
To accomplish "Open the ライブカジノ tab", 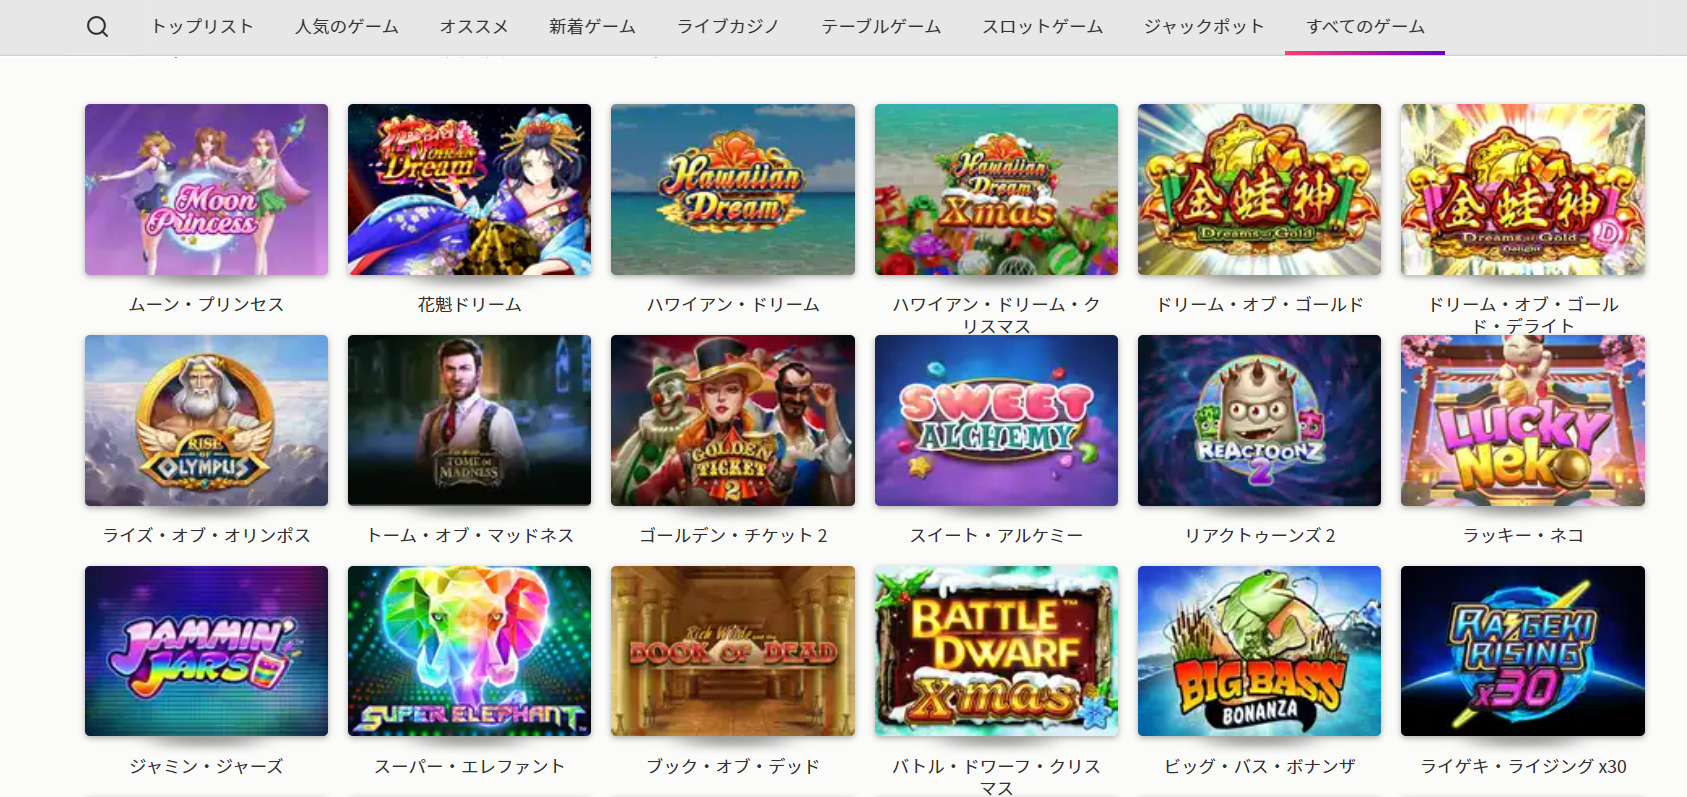I will [728, 27].
